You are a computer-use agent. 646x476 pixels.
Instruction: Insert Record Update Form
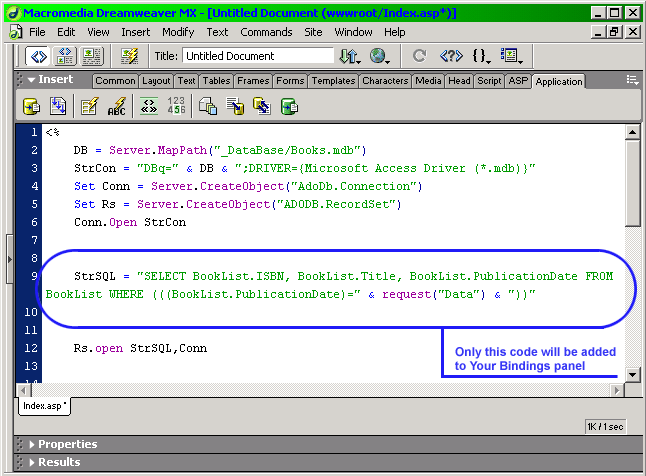point(262,106)
